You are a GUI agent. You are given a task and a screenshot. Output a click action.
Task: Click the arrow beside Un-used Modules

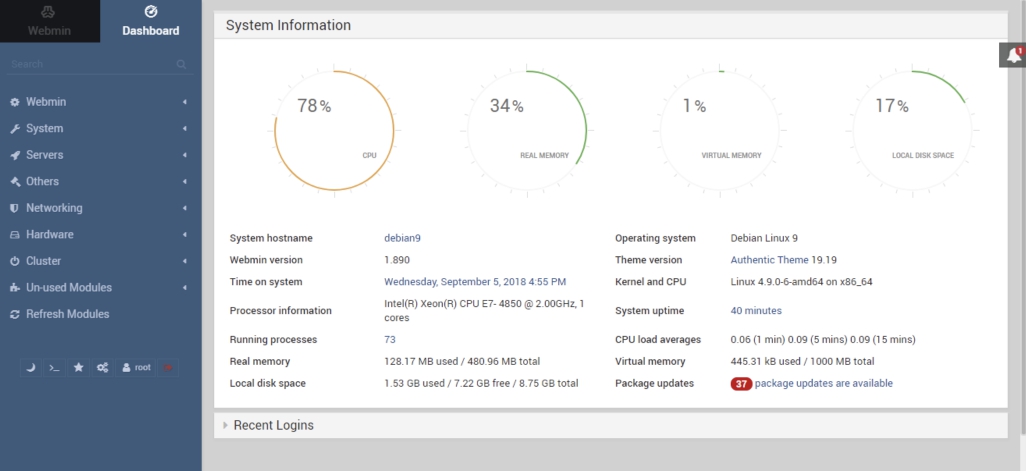(185, 287)
